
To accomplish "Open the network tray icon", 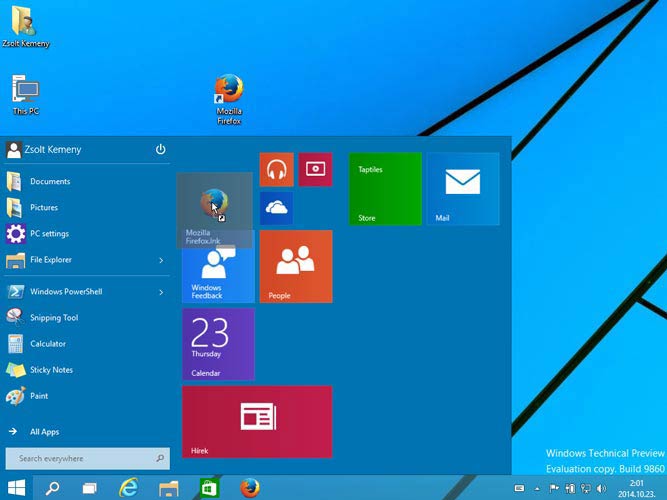I will [x=586, y=488].
